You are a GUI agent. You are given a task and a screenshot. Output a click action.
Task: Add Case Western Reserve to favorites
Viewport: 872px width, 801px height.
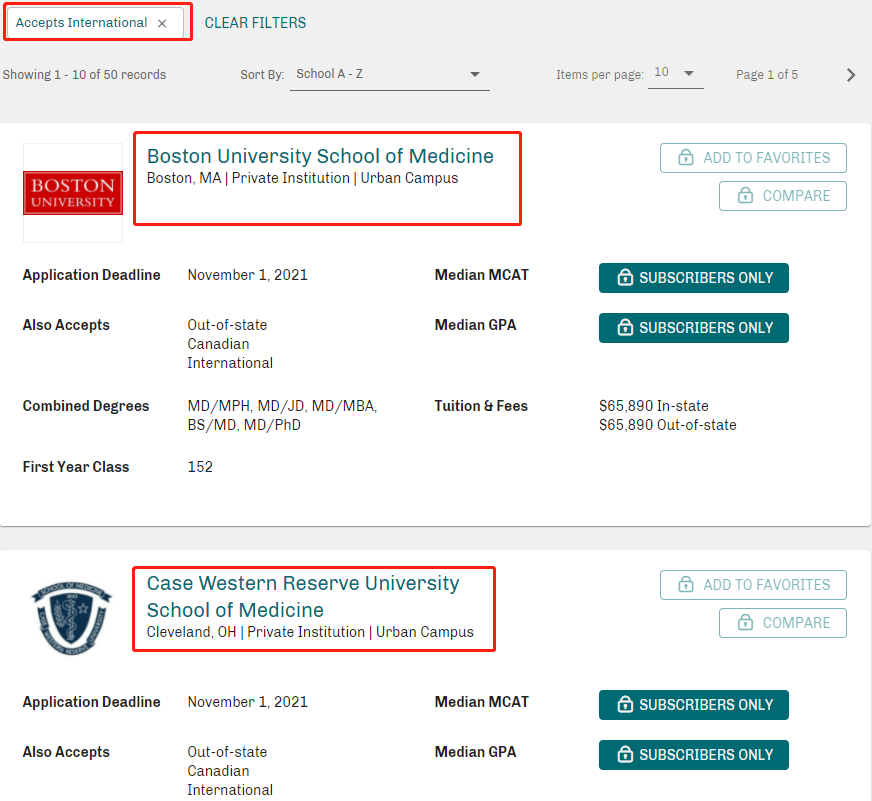tap(753, 585)
